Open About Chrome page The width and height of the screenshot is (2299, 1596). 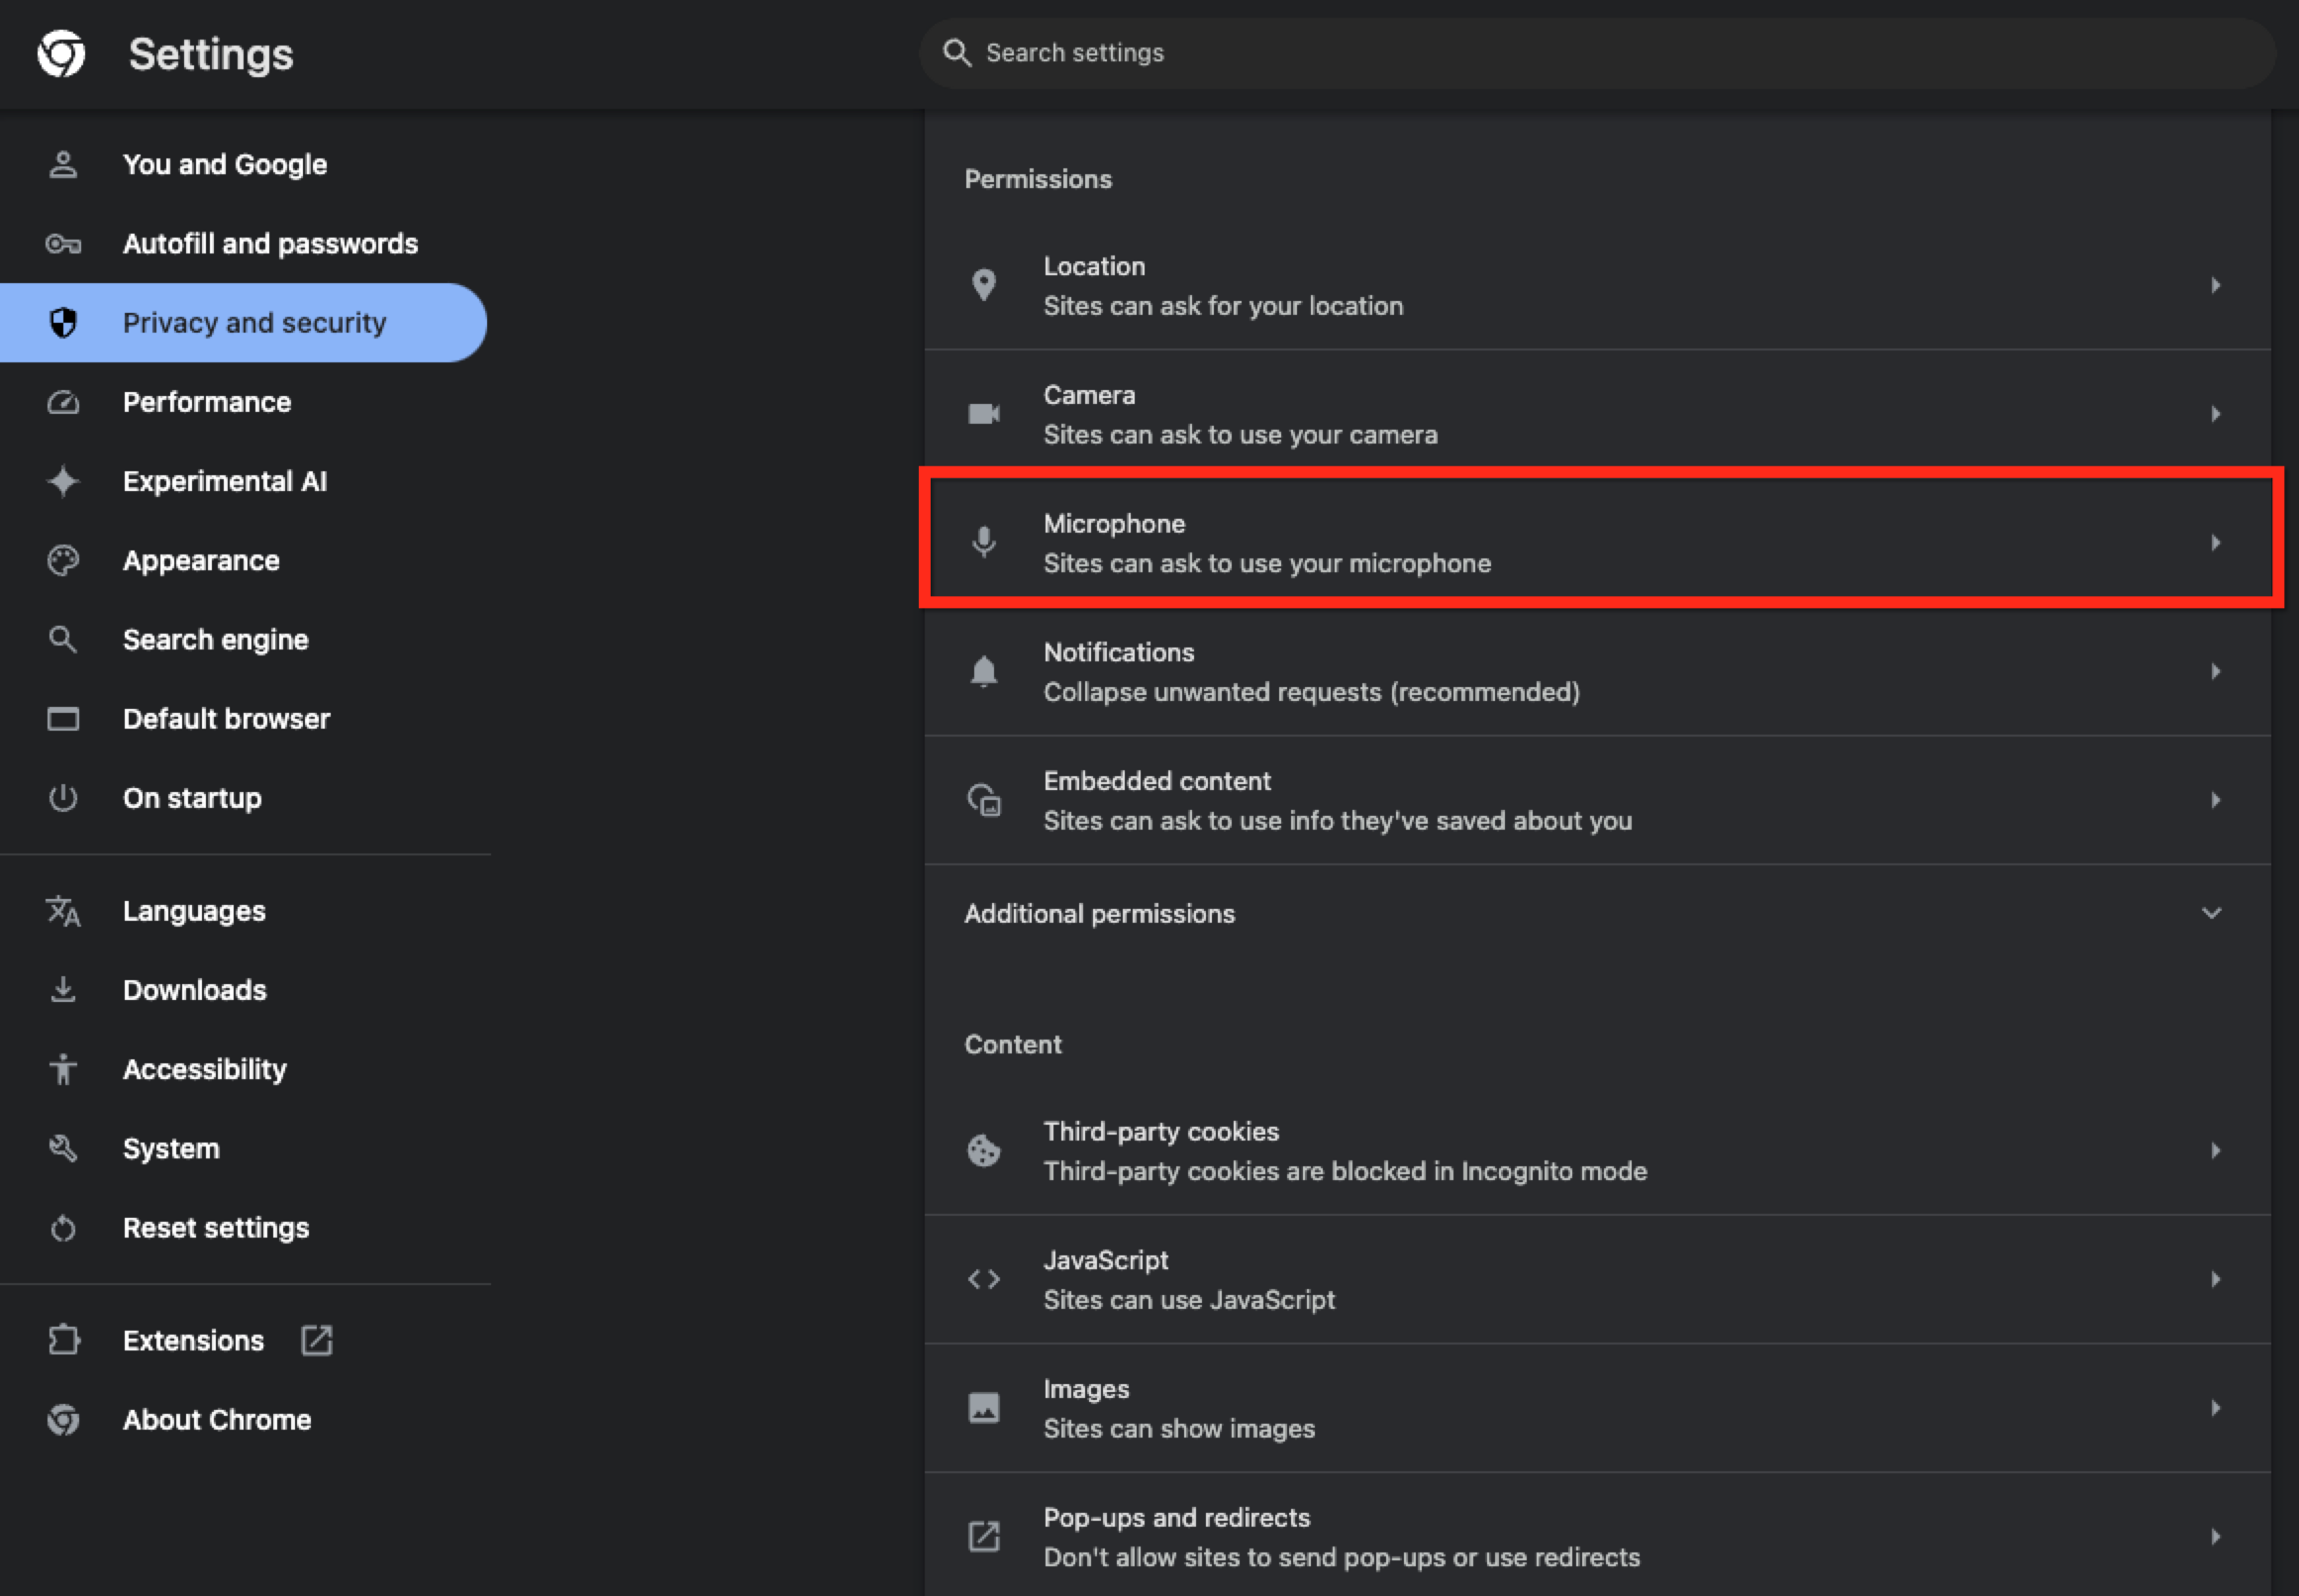click(x=217, y=1419)
